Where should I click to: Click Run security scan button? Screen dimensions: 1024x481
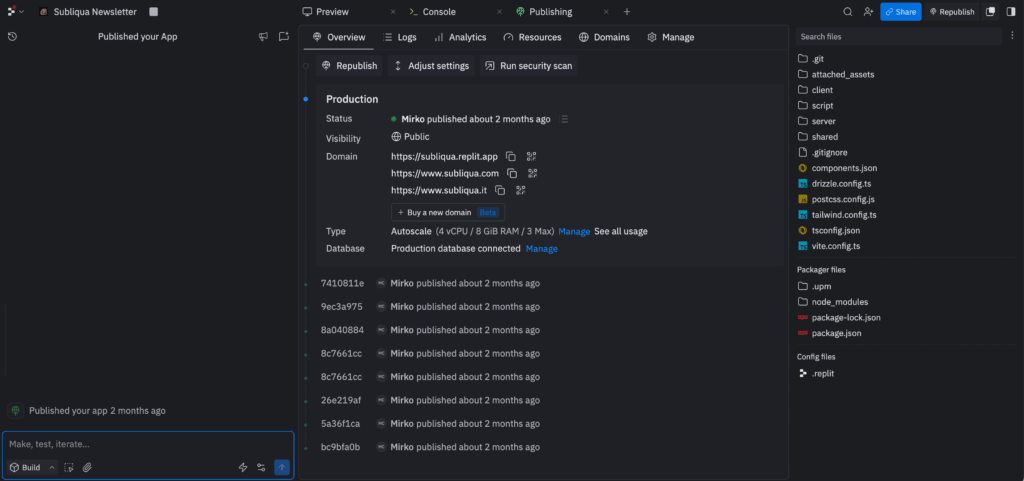click(x=529, y=66)
